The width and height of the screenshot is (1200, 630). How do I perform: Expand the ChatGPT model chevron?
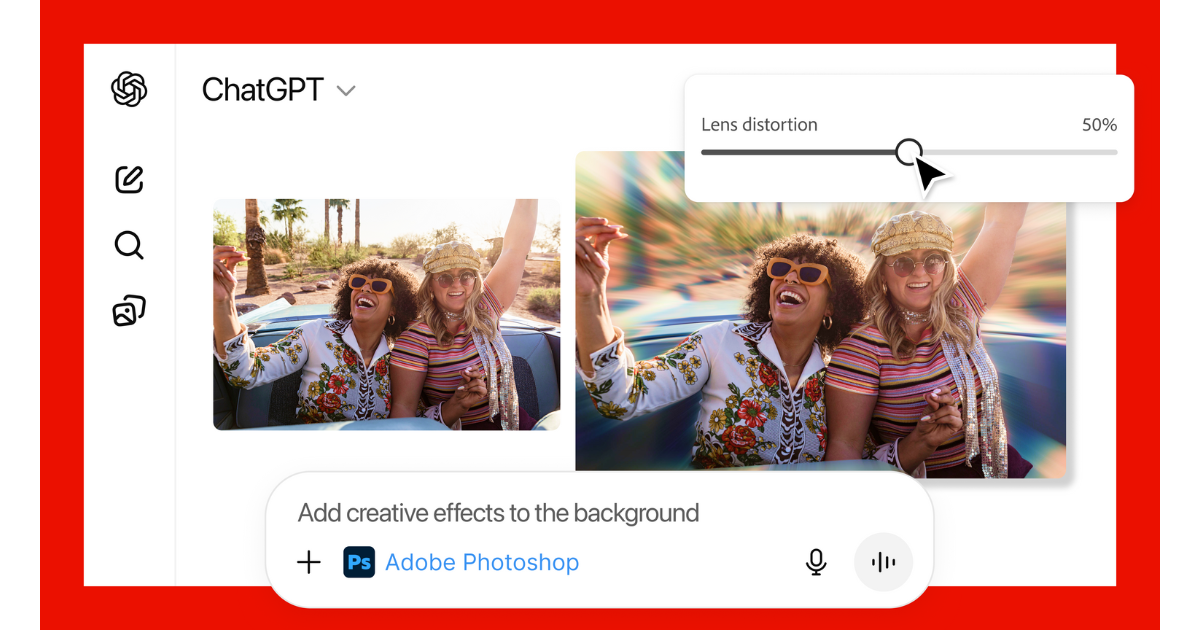(x=346, y=91)
